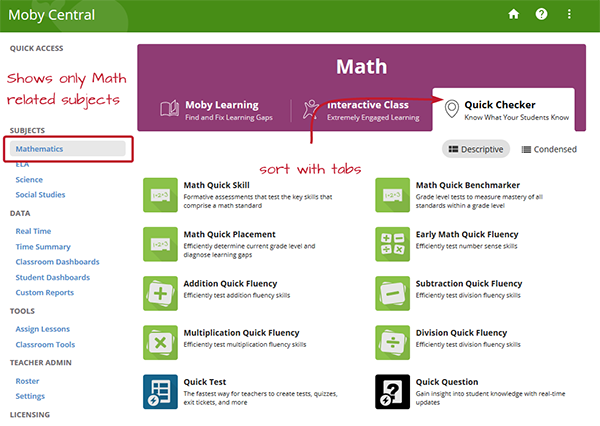This screenshot has width=600, height=426.
Task: Click the Quick Question title
Action: click(447, 382)
